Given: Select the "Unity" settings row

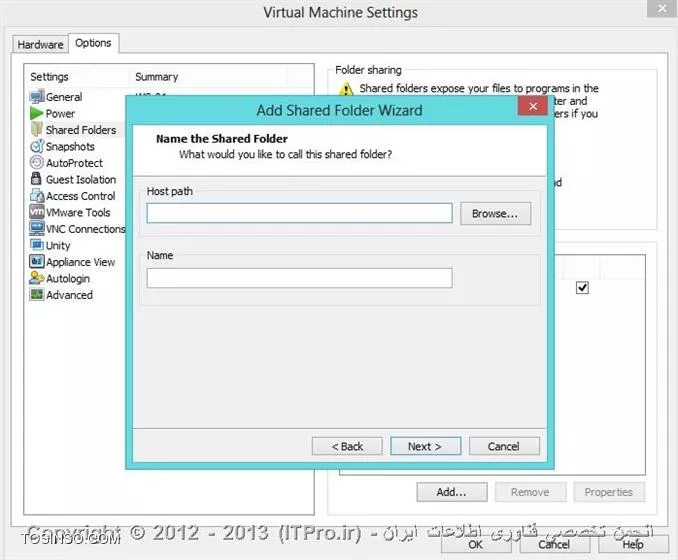Looking at the screenshot, I should pos(77,245).
